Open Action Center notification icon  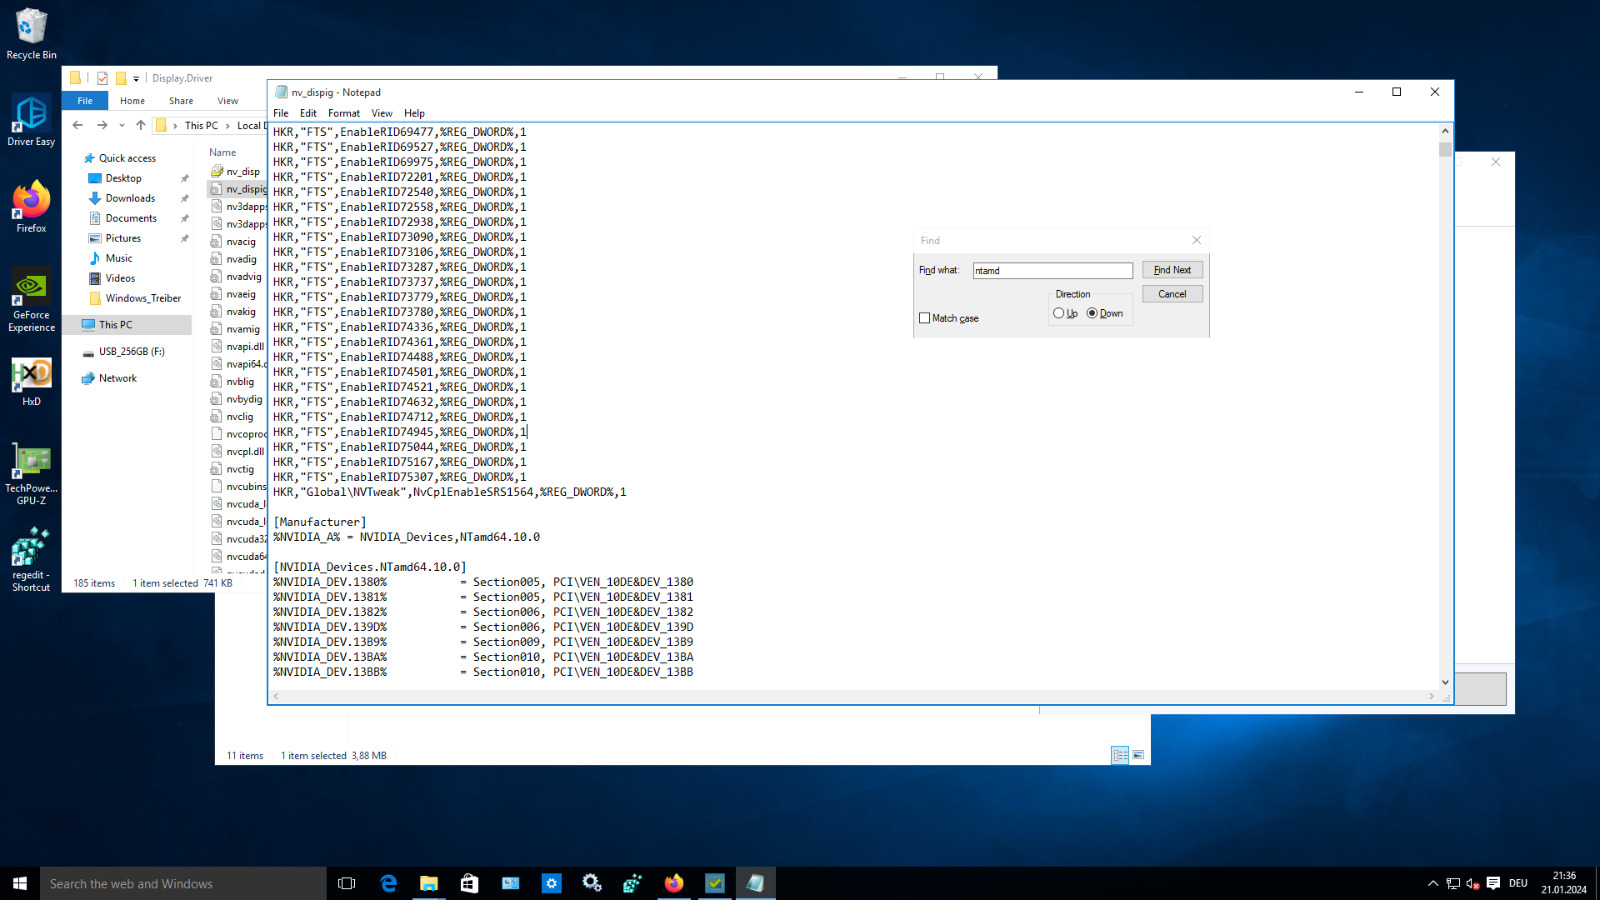click(1493, 883)
